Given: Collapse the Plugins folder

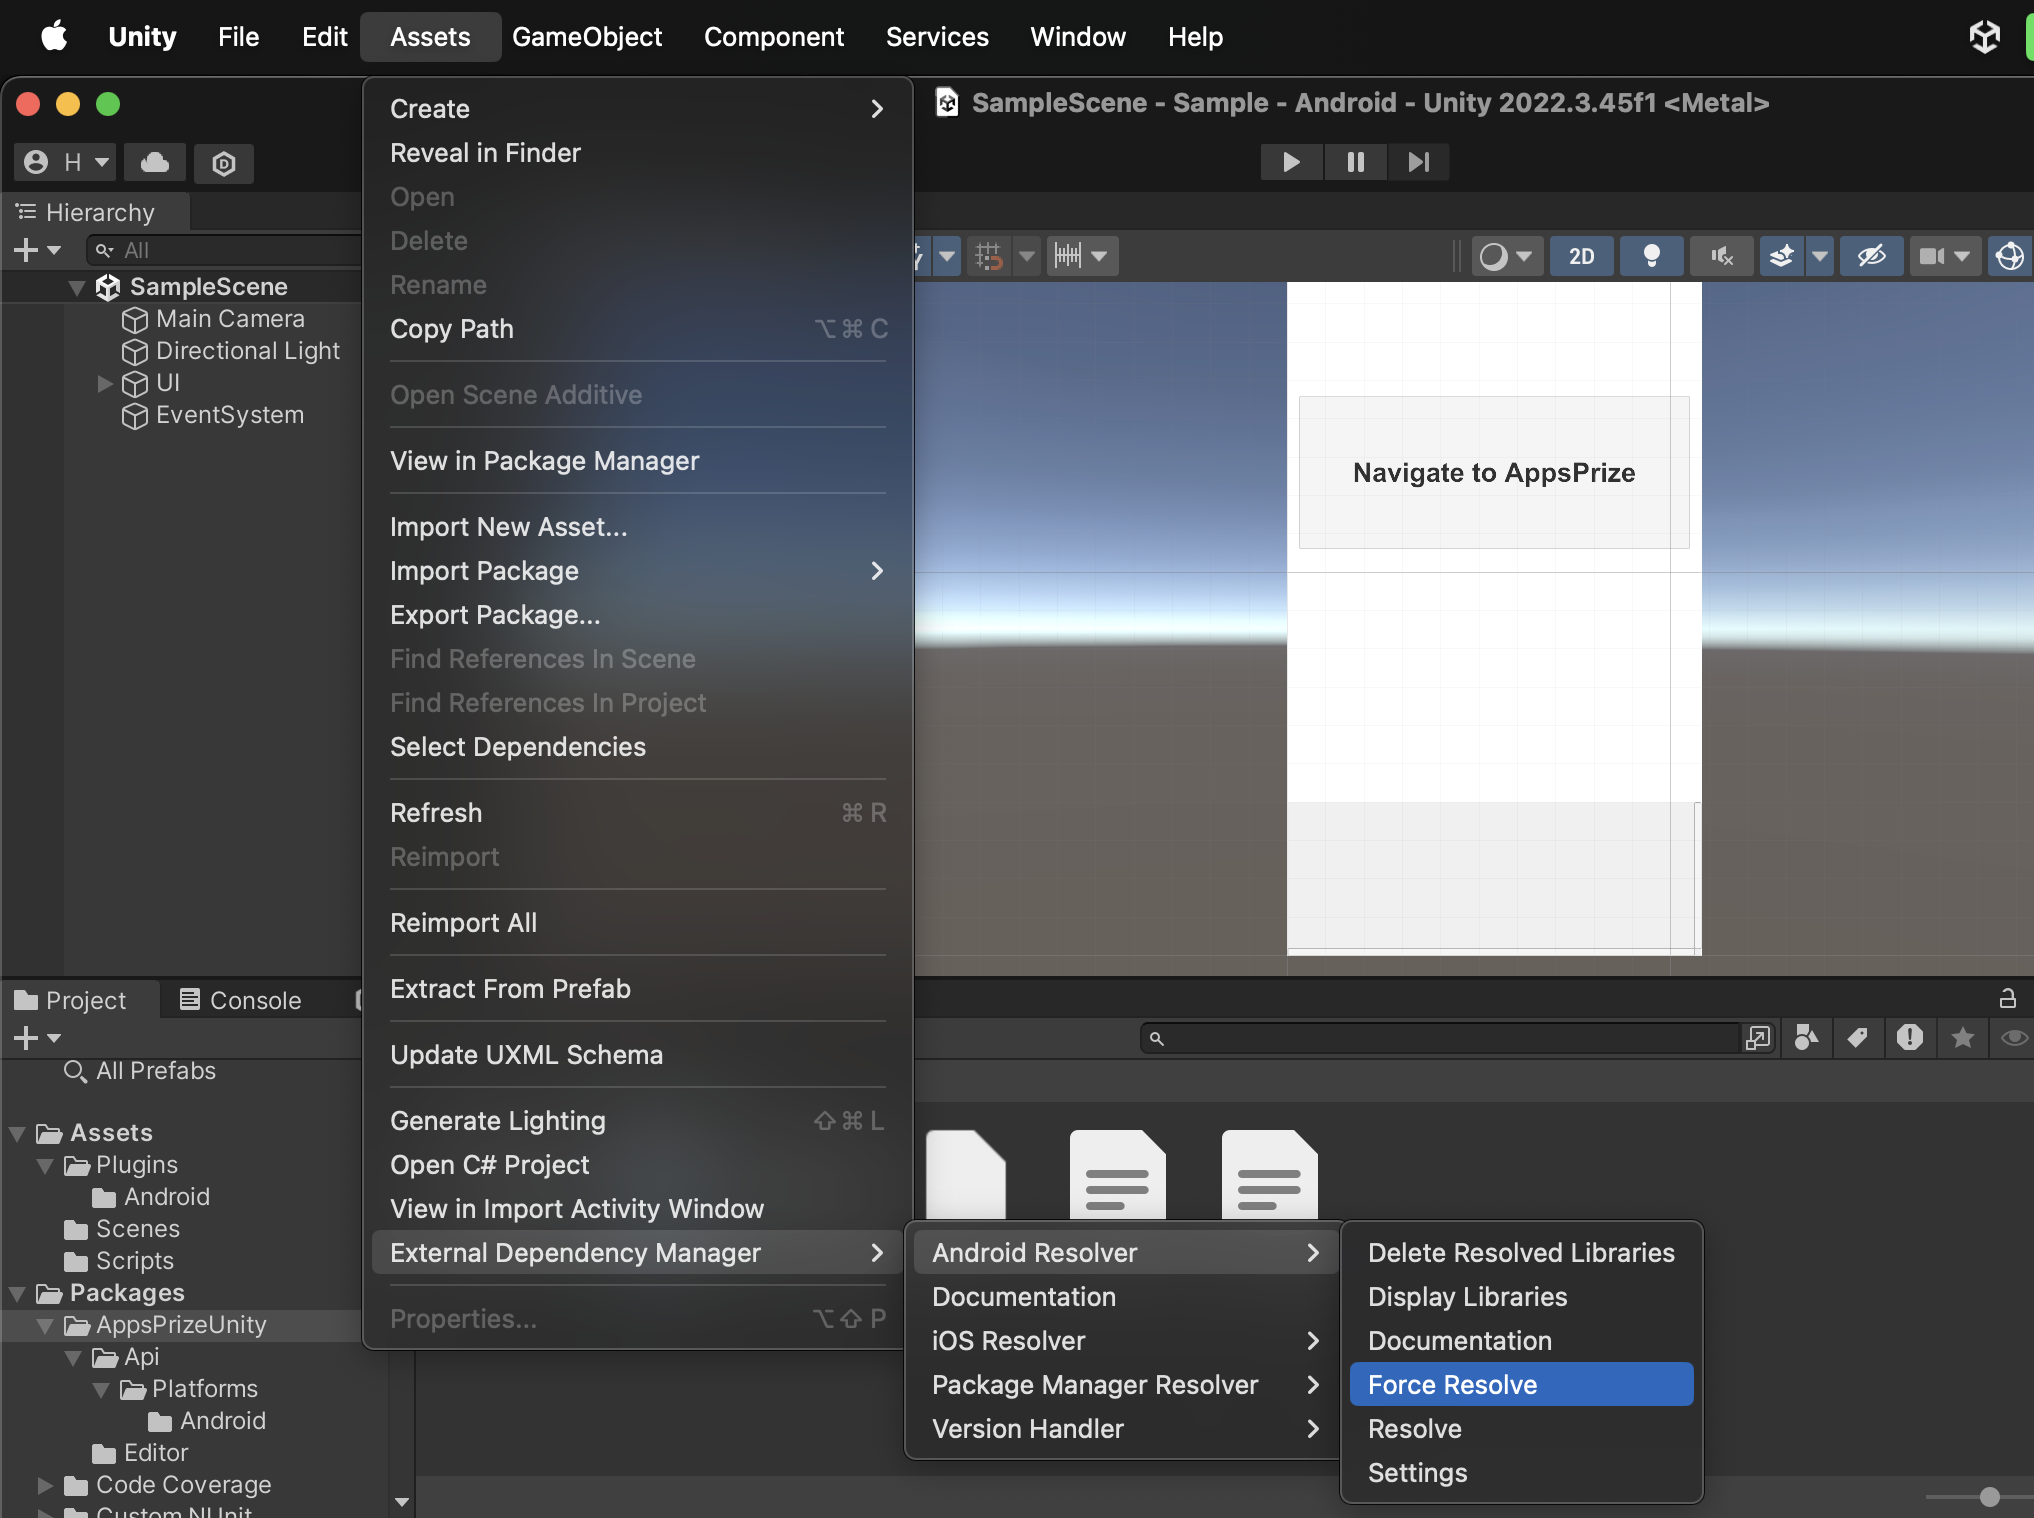Looking at the screenshot, I should point(45,1165).
